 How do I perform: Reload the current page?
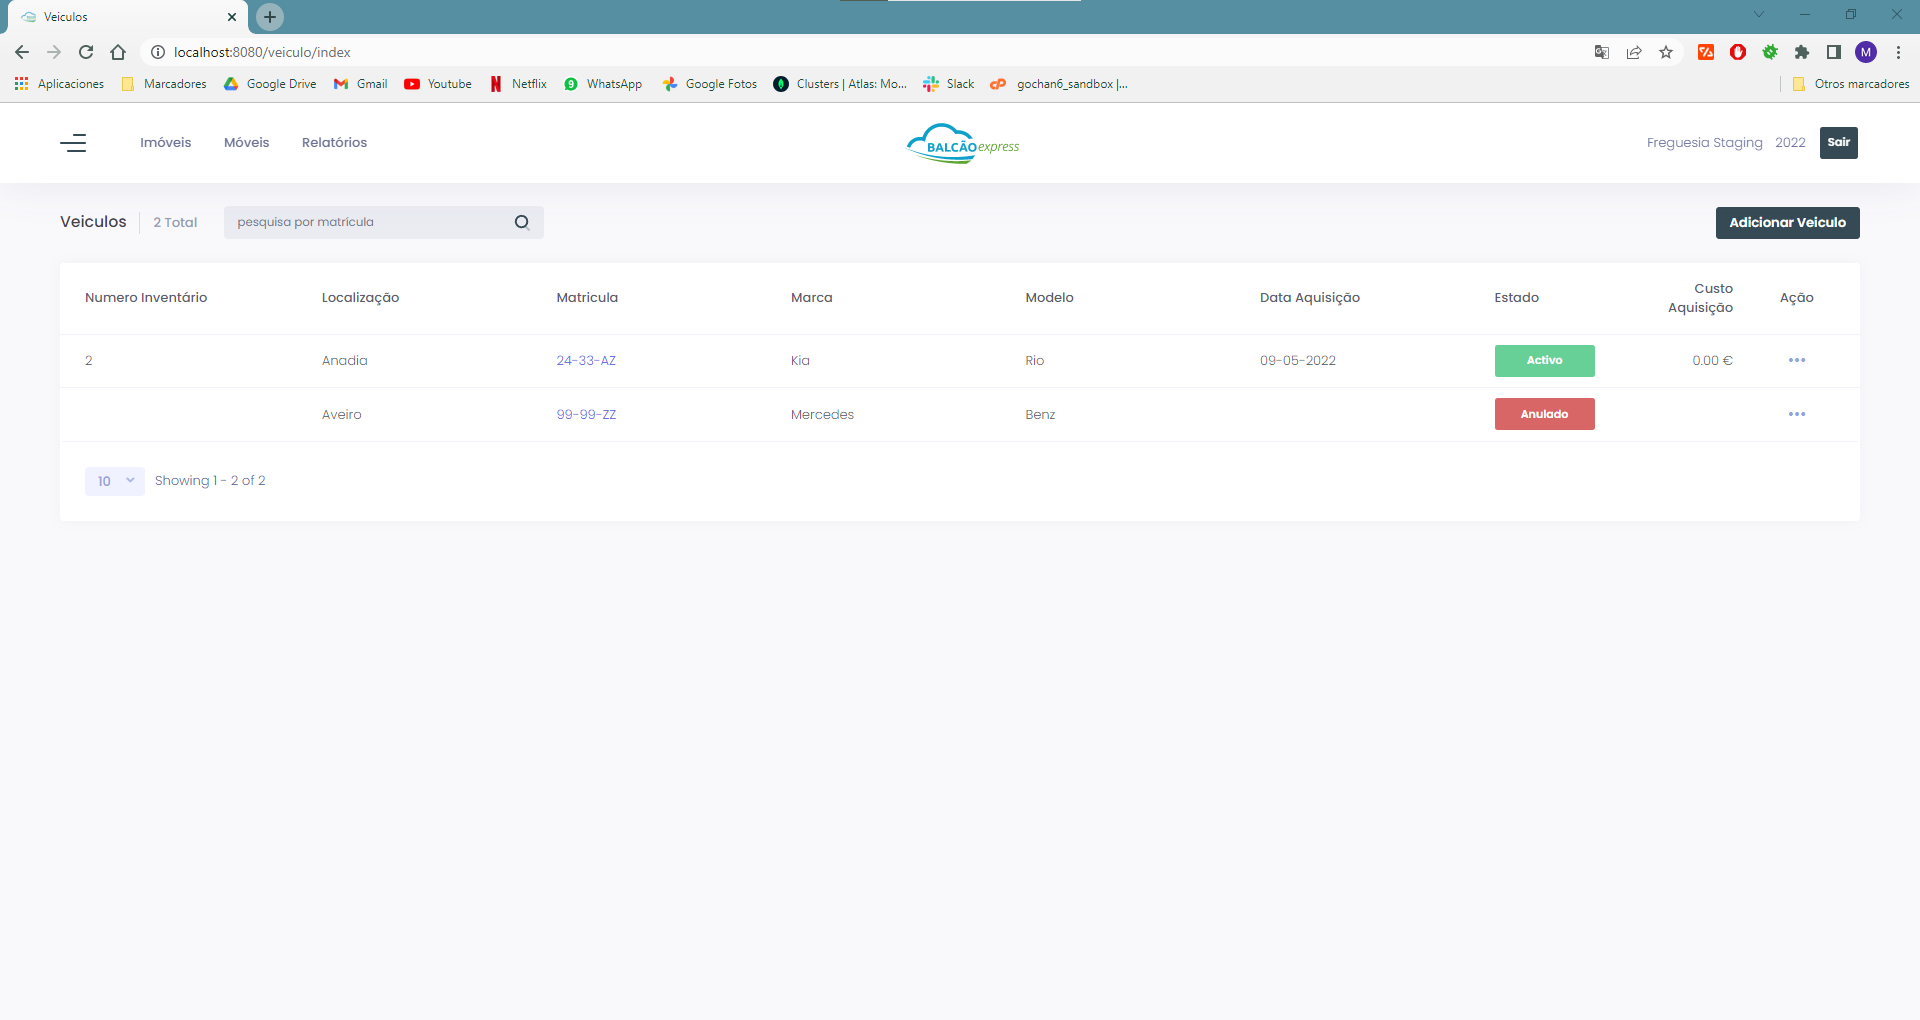point(86,52)
